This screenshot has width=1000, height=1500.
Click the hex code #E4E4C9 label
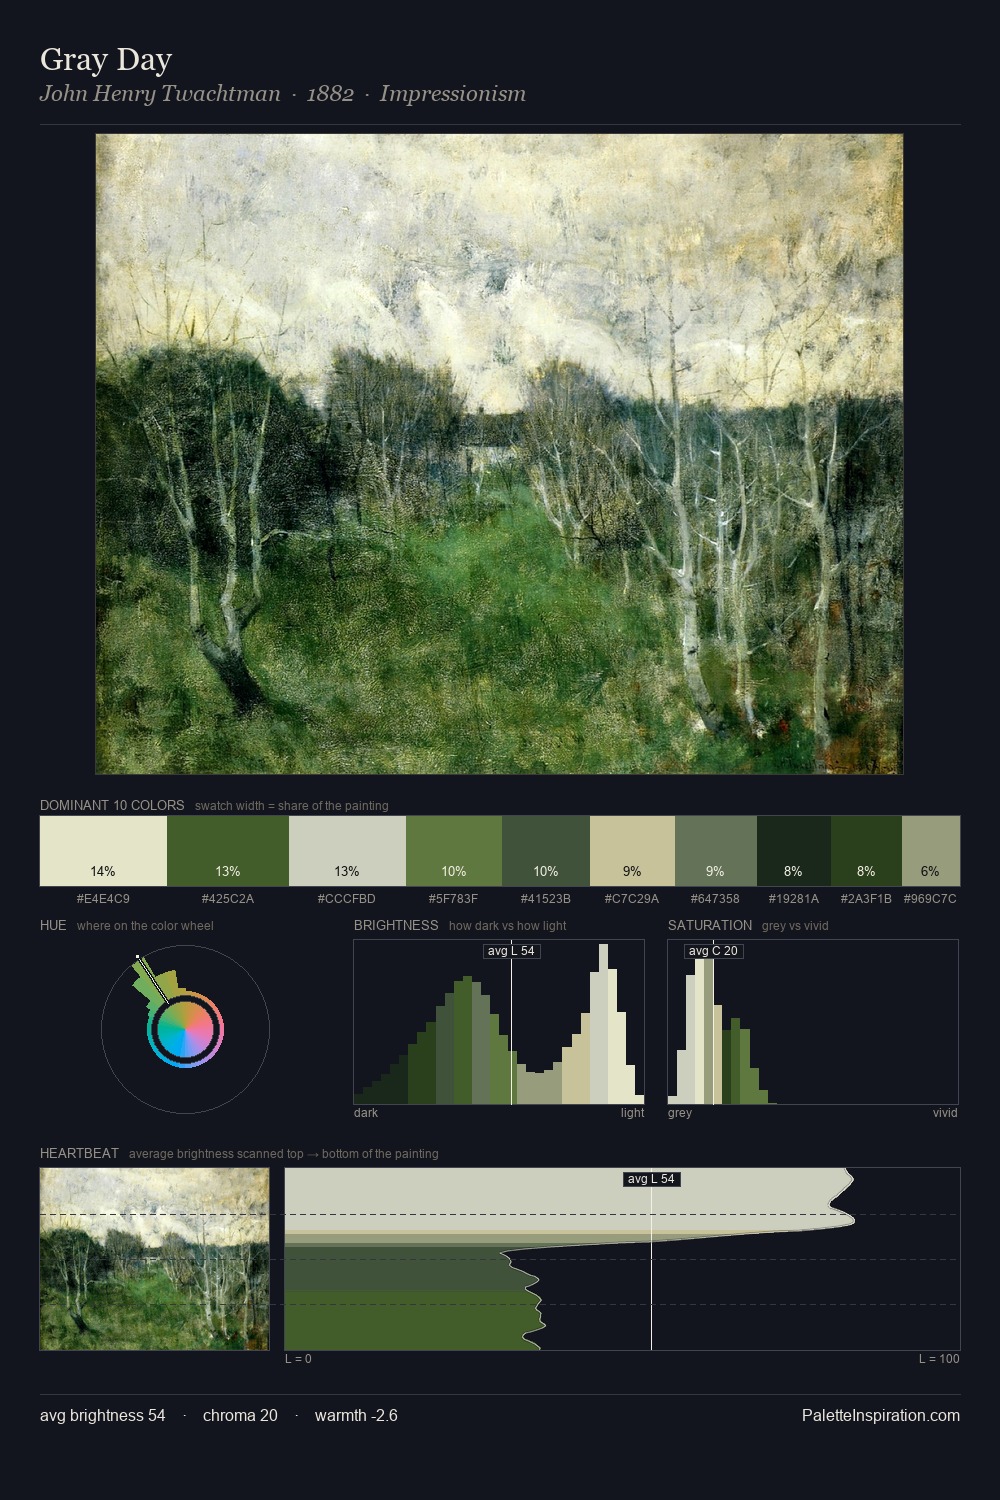[103, 899]
